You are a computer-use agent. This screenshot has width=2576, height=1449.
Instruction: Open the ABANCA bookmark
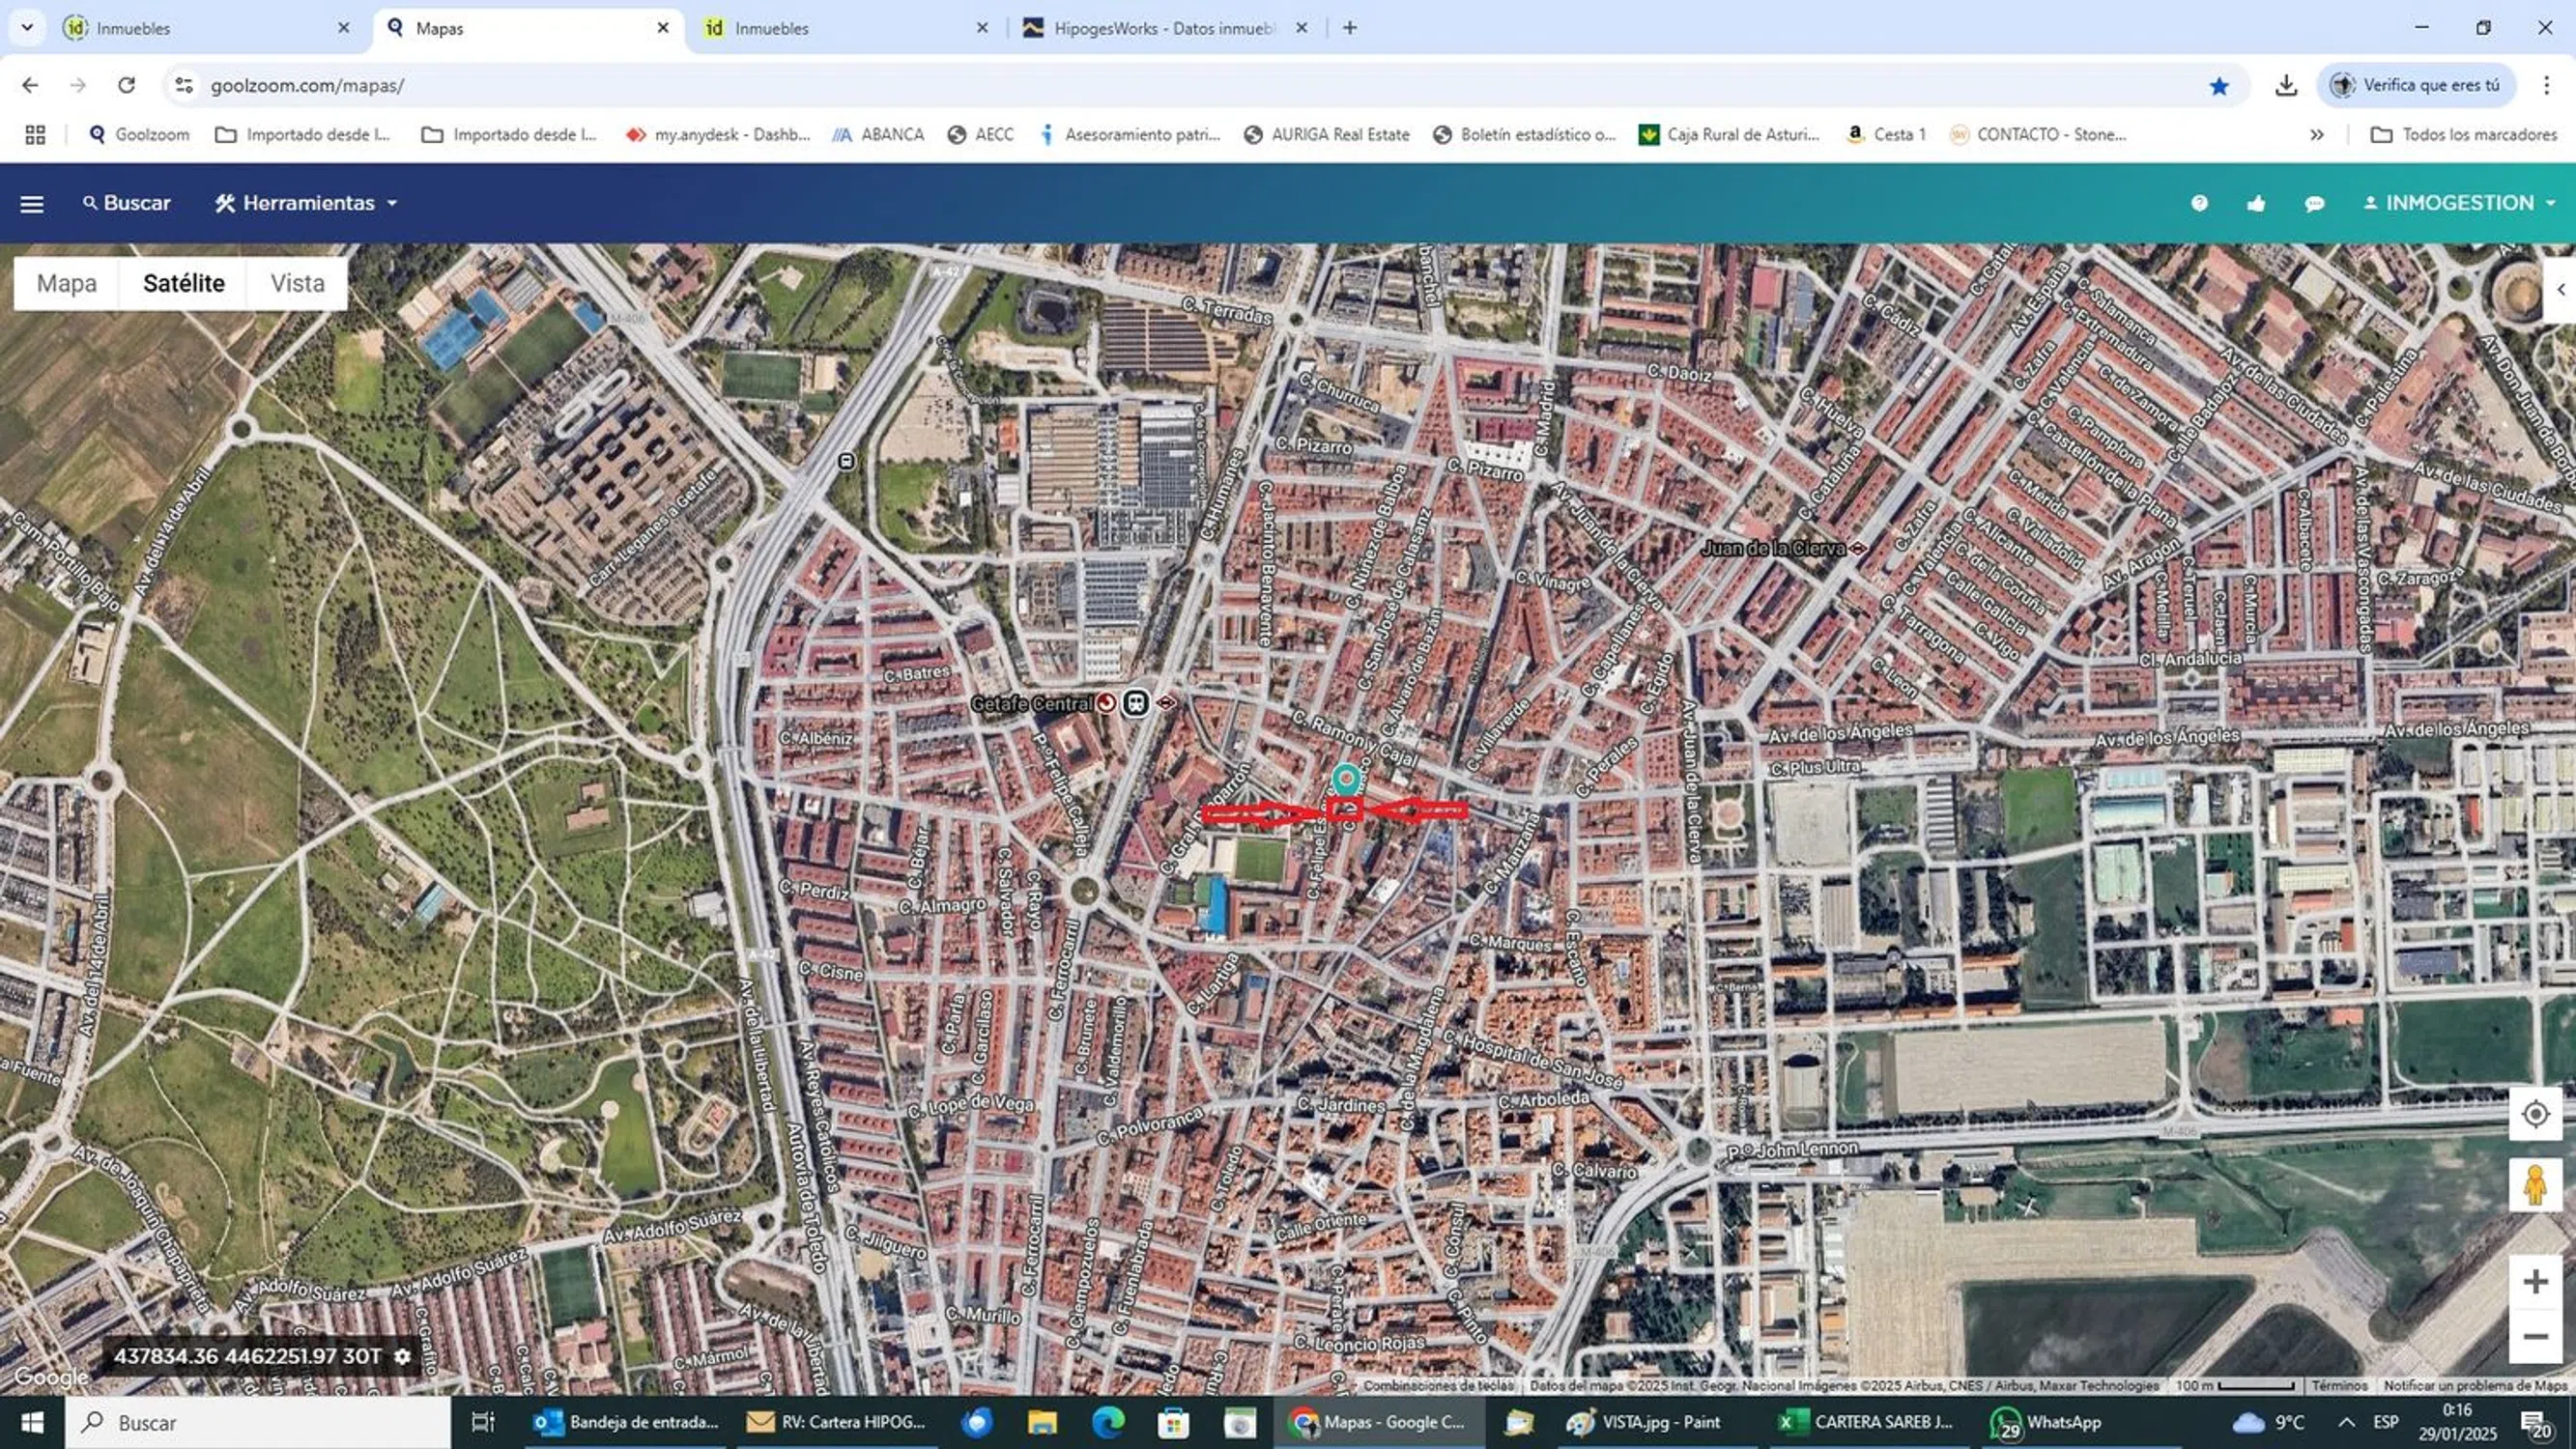[878, 135]
